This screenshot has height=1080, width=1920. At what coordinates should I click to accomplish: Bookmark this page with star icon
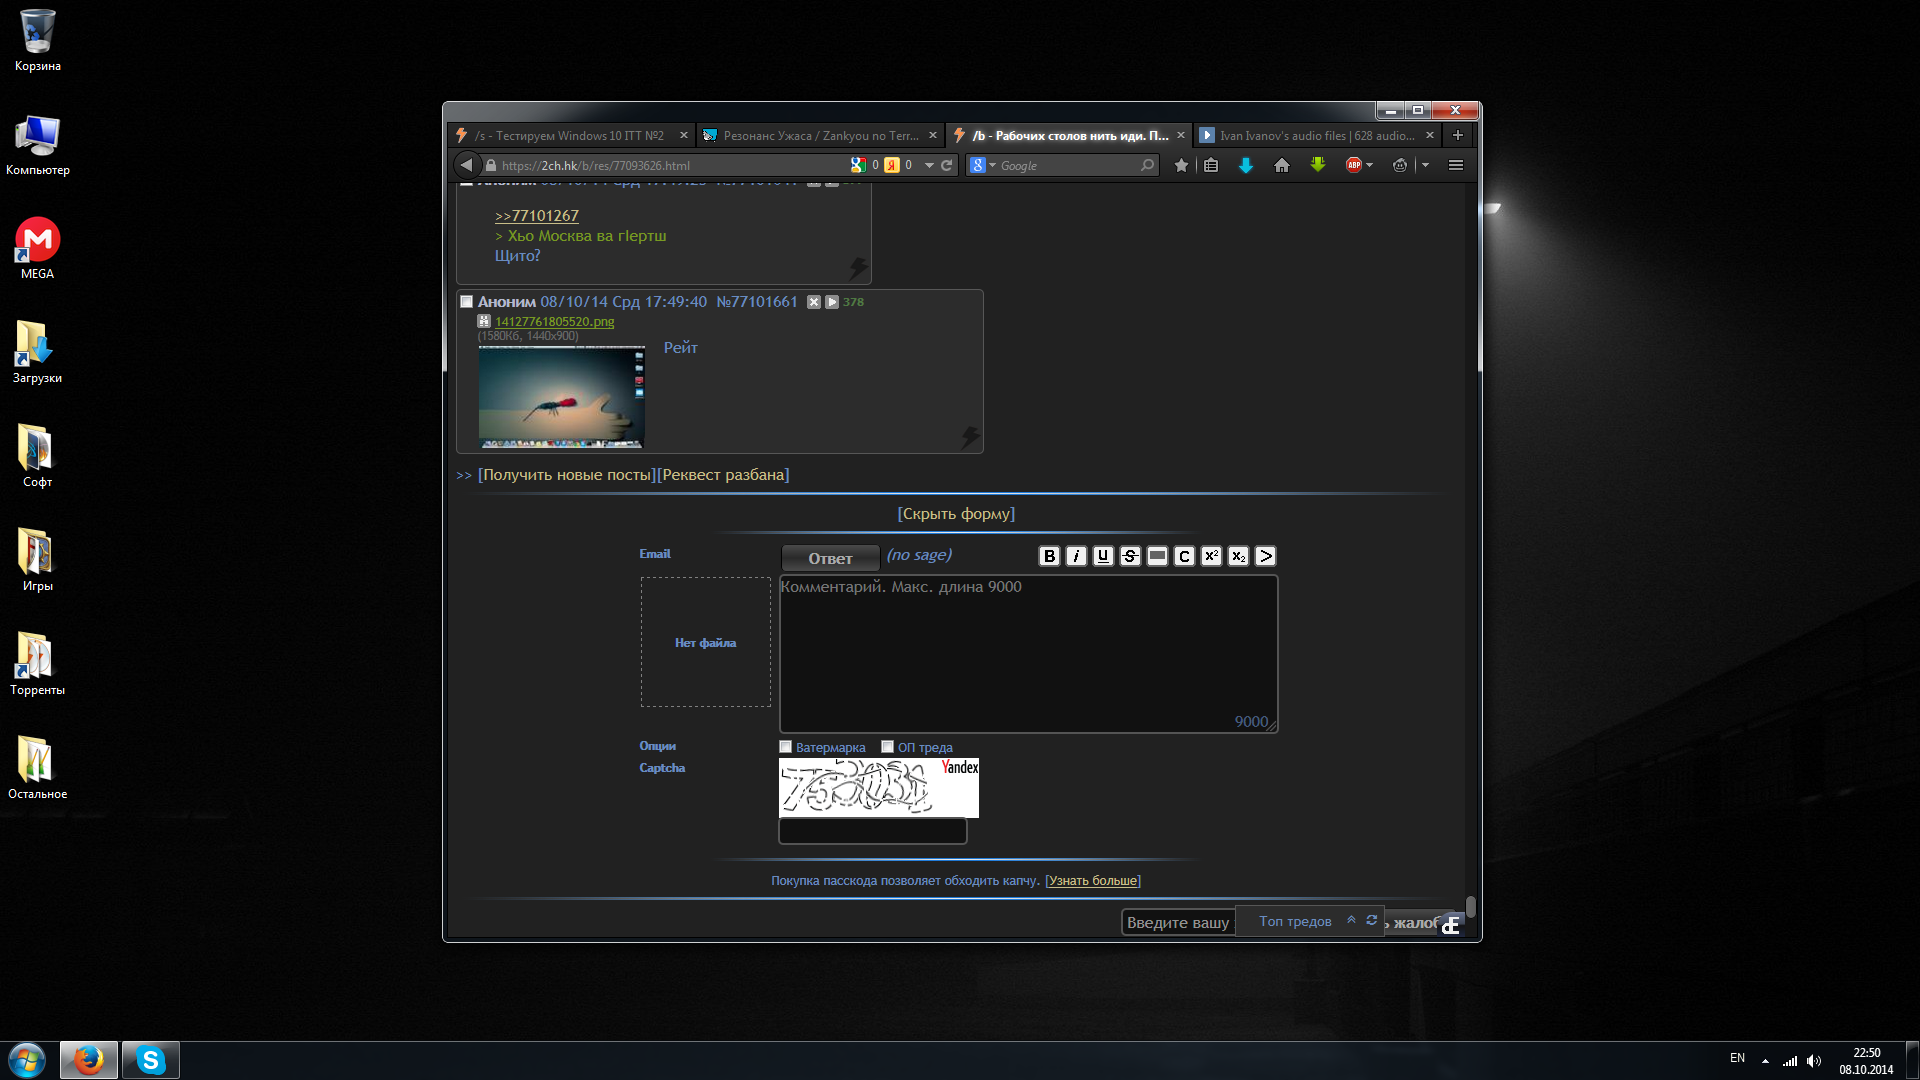click(1181, 165)
